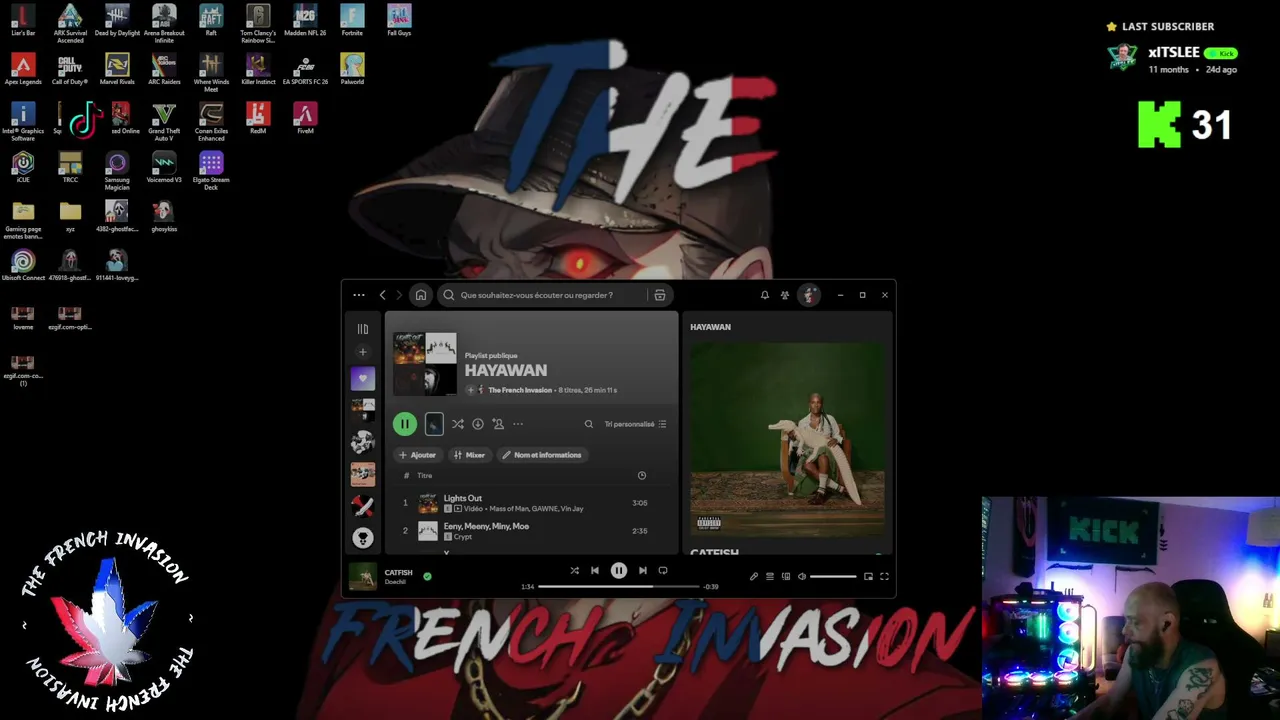Select the xyz folder on desktop
The height and width of the screenshot is (720, 1280).
point(70,217)
